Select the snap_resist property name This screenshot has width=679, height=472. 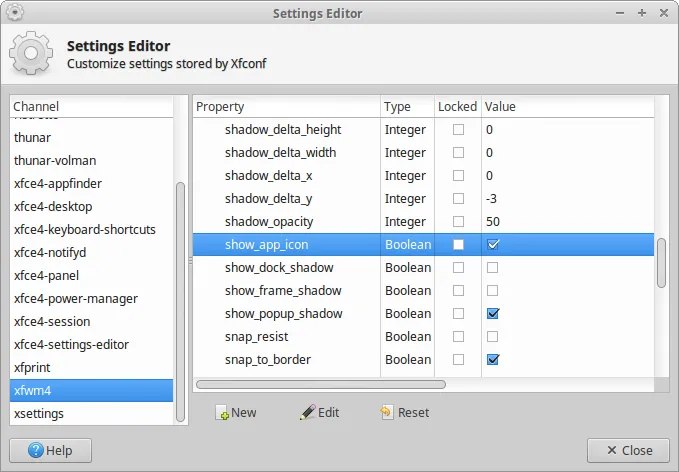click(256, 336)
